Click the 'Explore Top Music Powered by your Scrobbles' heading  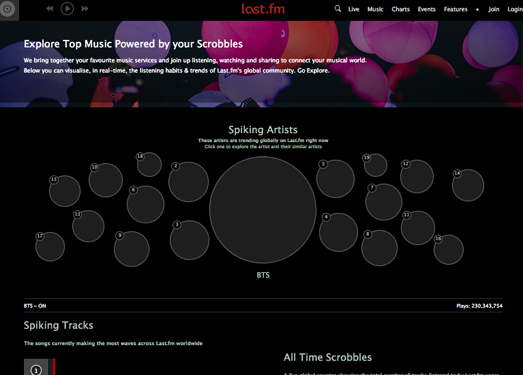click(133, 44)
